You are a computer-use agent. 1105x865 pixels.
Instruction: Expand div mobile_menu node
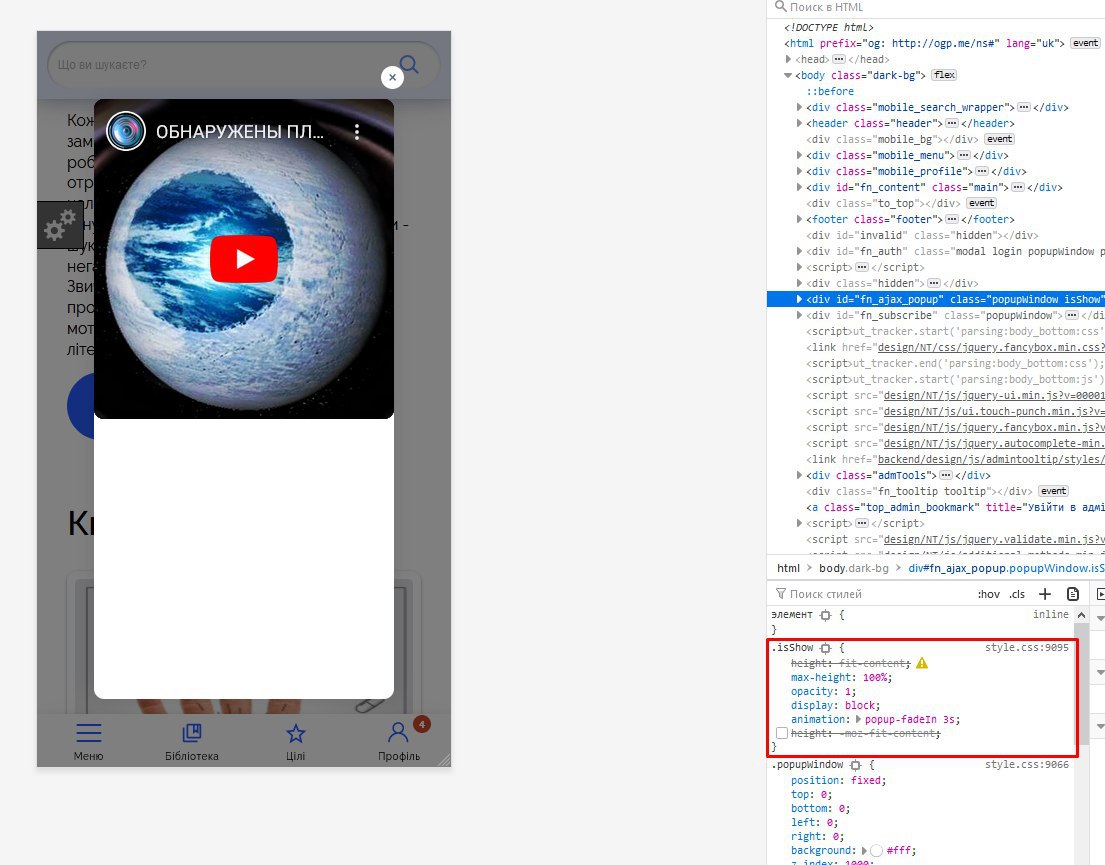tap(799, 155)
